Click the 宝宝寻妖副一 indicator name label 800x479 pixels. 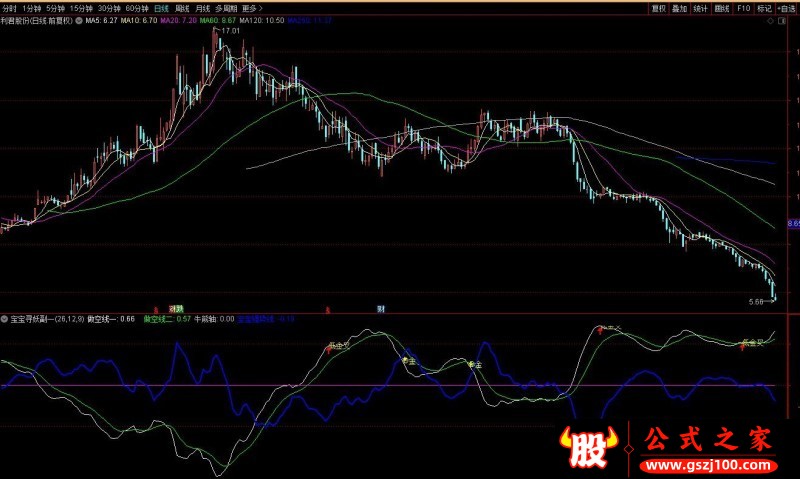pyautogui.click(x=34, y=318)
